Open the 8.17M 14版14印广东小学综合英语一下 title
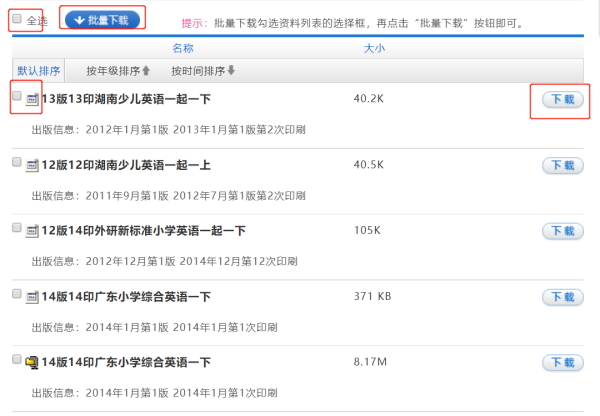 coord(126,362)
